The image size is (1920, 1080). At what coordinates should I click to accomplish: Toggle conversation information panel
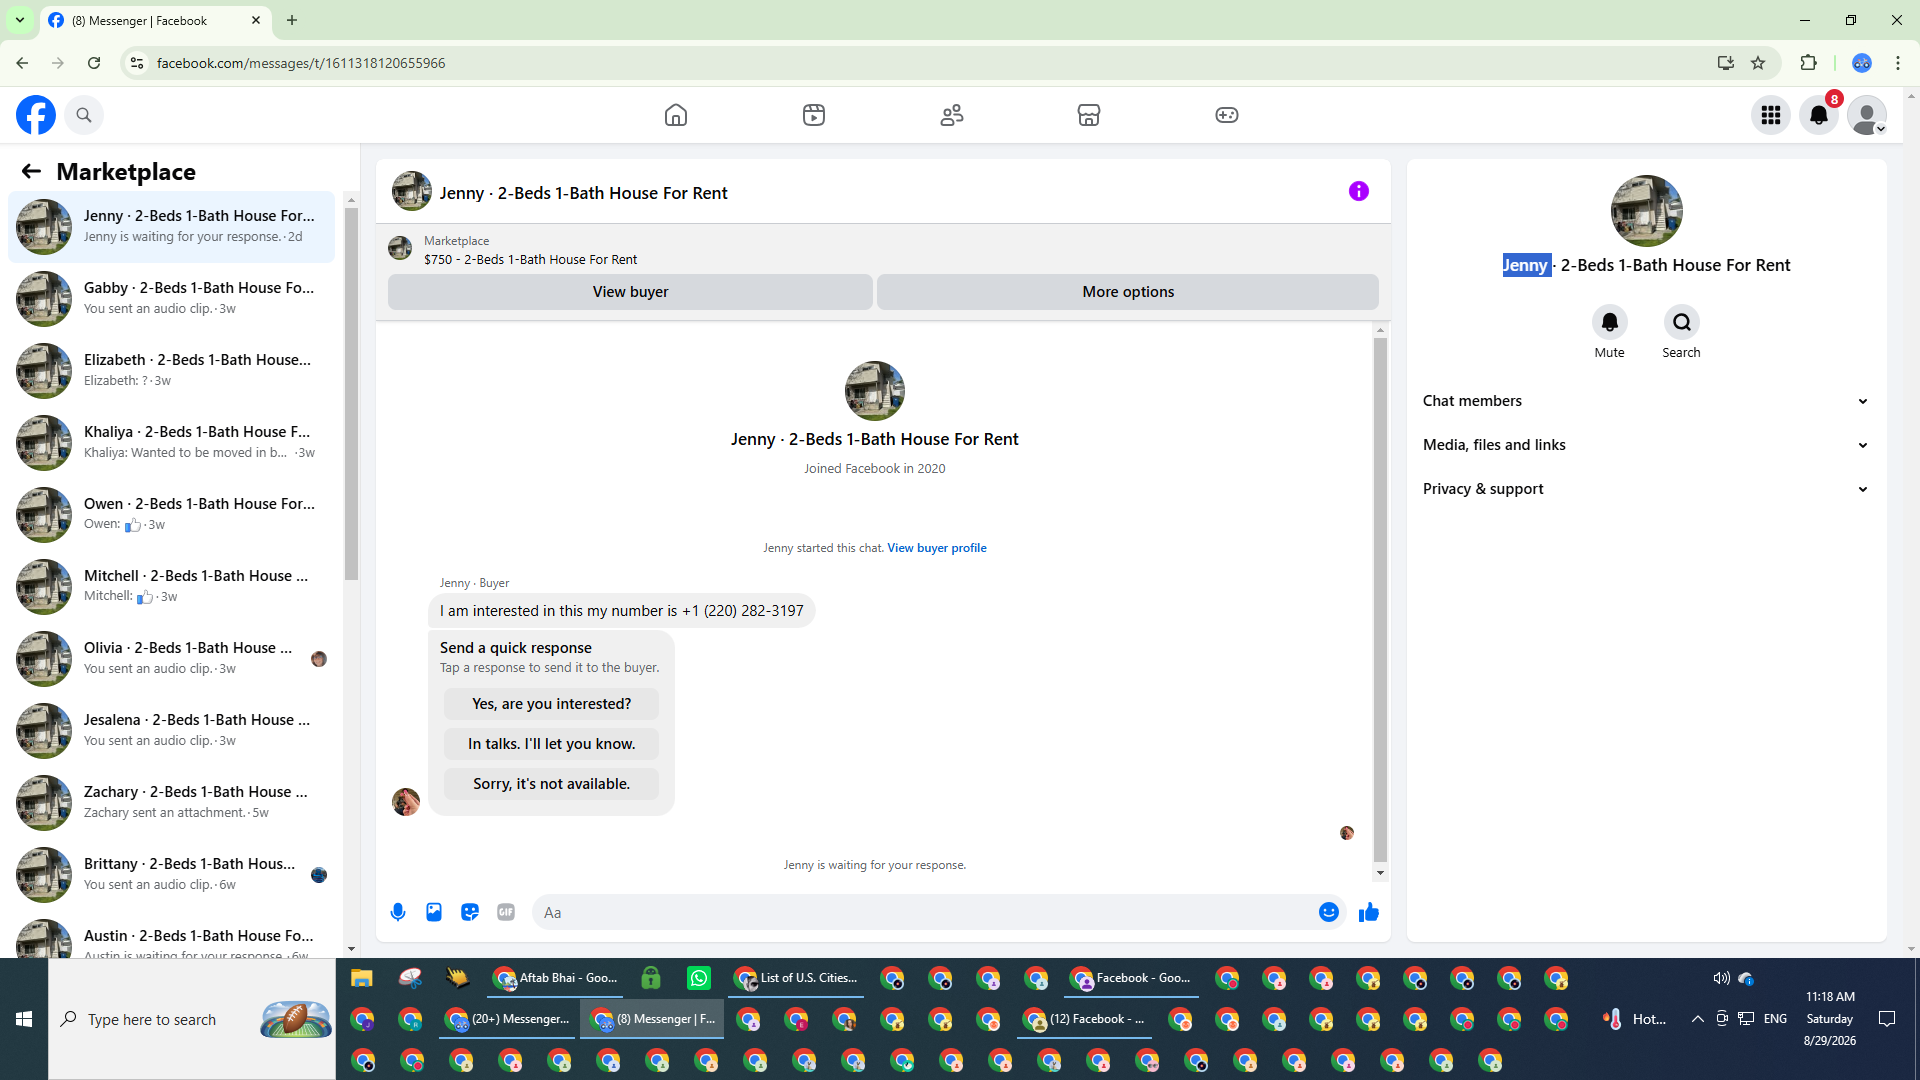pyautogui.click(x=1358, y=191)
